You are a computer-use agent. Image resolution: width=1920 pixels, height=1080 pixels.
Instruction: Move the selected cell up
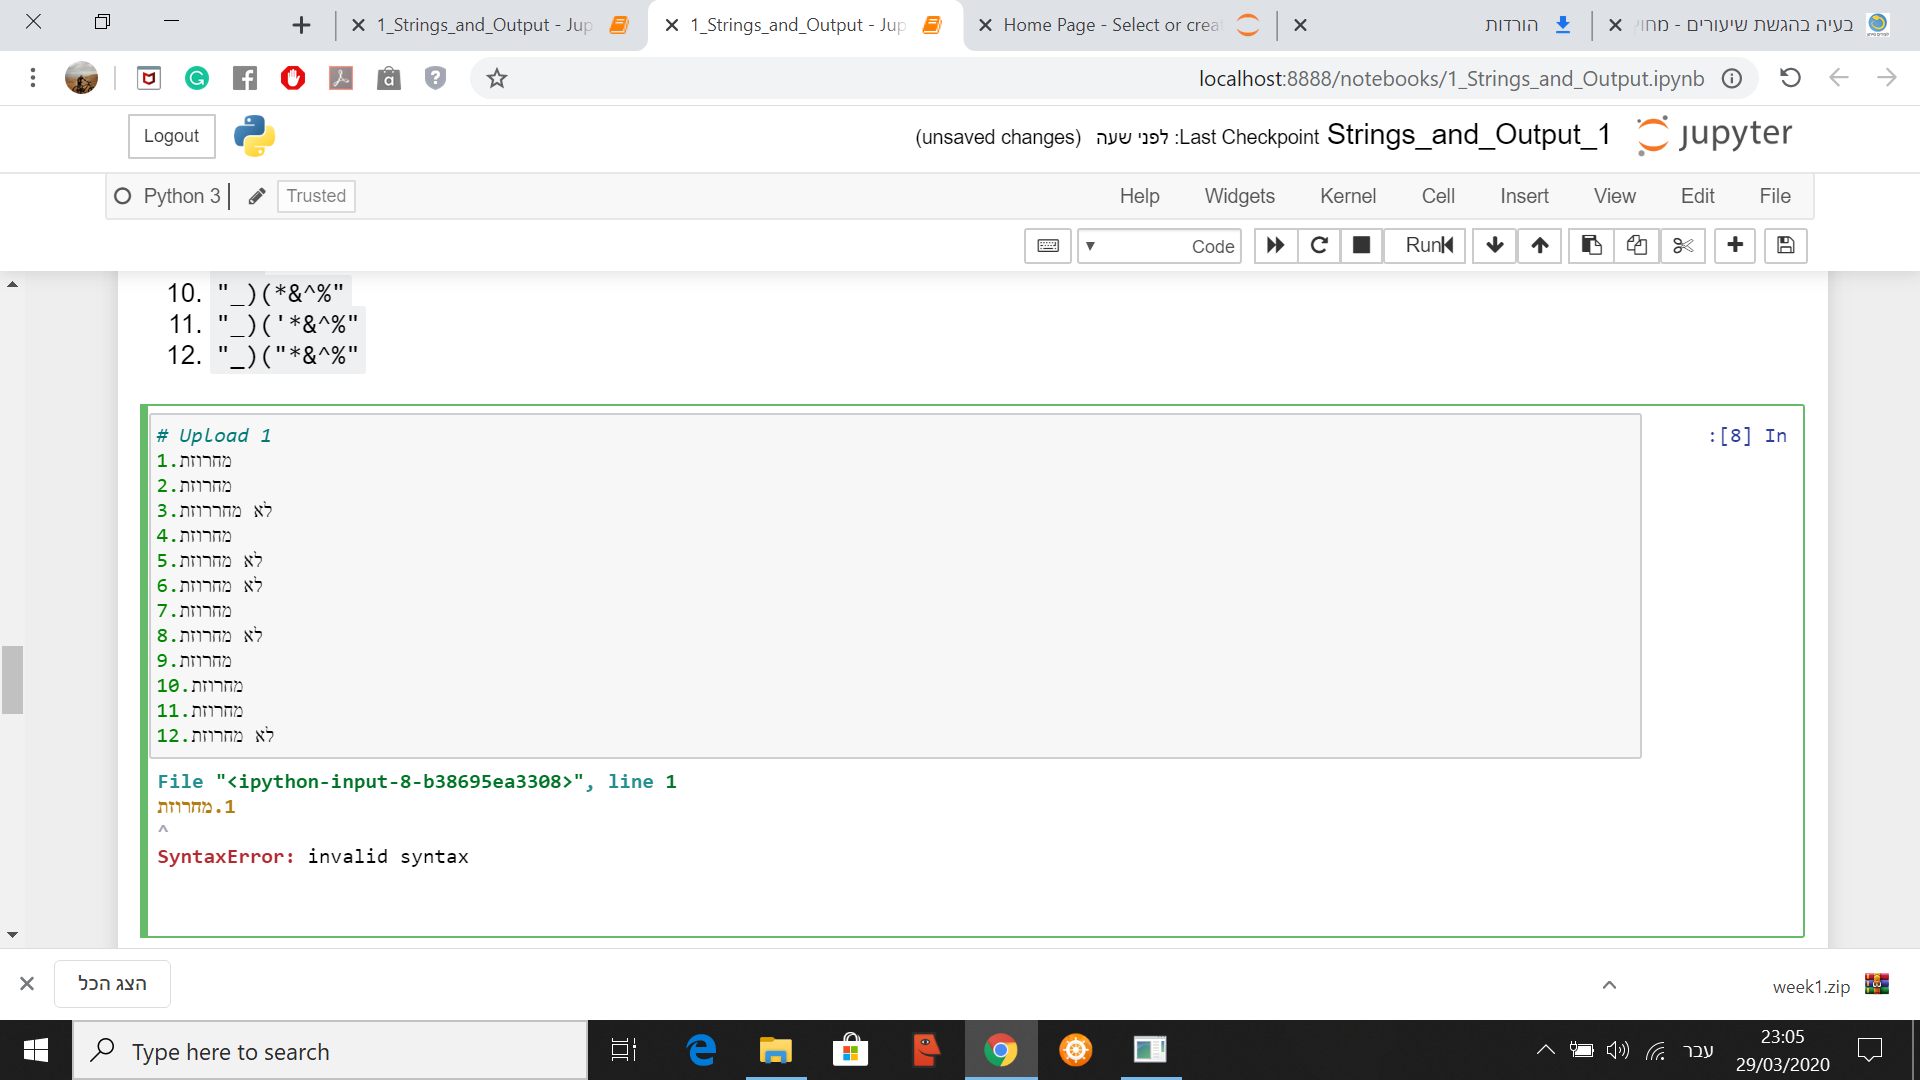click(x=1540, y=245)
